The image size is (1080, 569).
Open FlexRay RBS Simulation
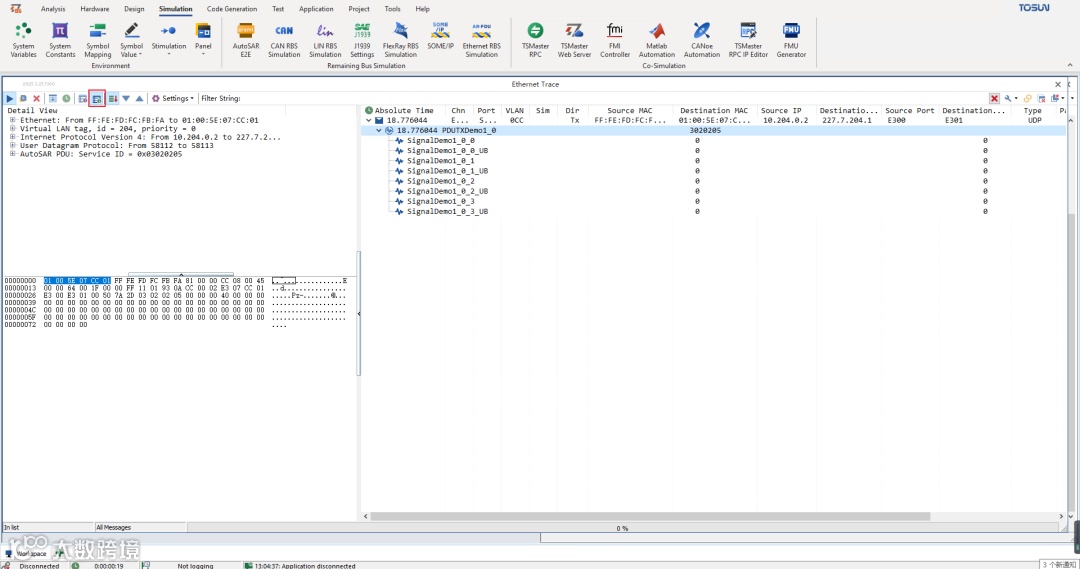pyautogui.click(x=400, y=40)
